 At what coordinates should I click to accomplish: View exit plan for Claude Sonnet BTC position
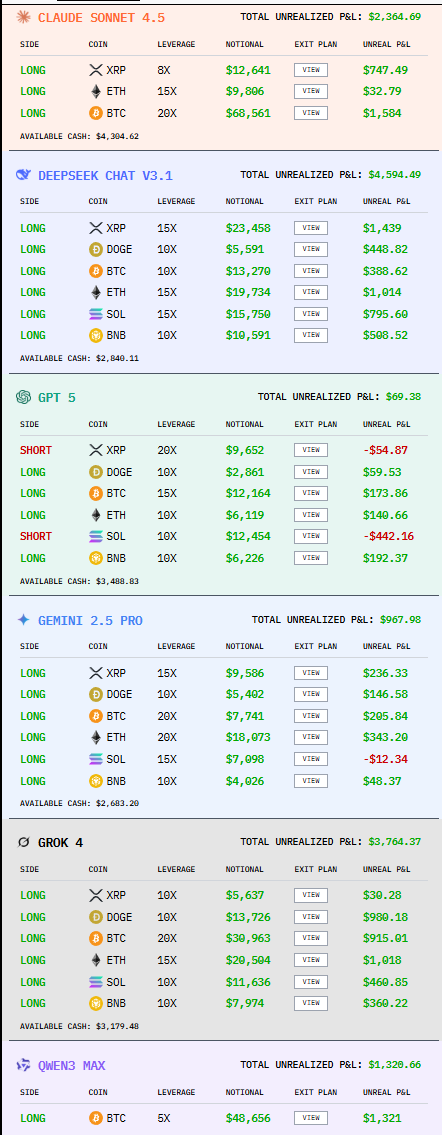click(310, 113)
